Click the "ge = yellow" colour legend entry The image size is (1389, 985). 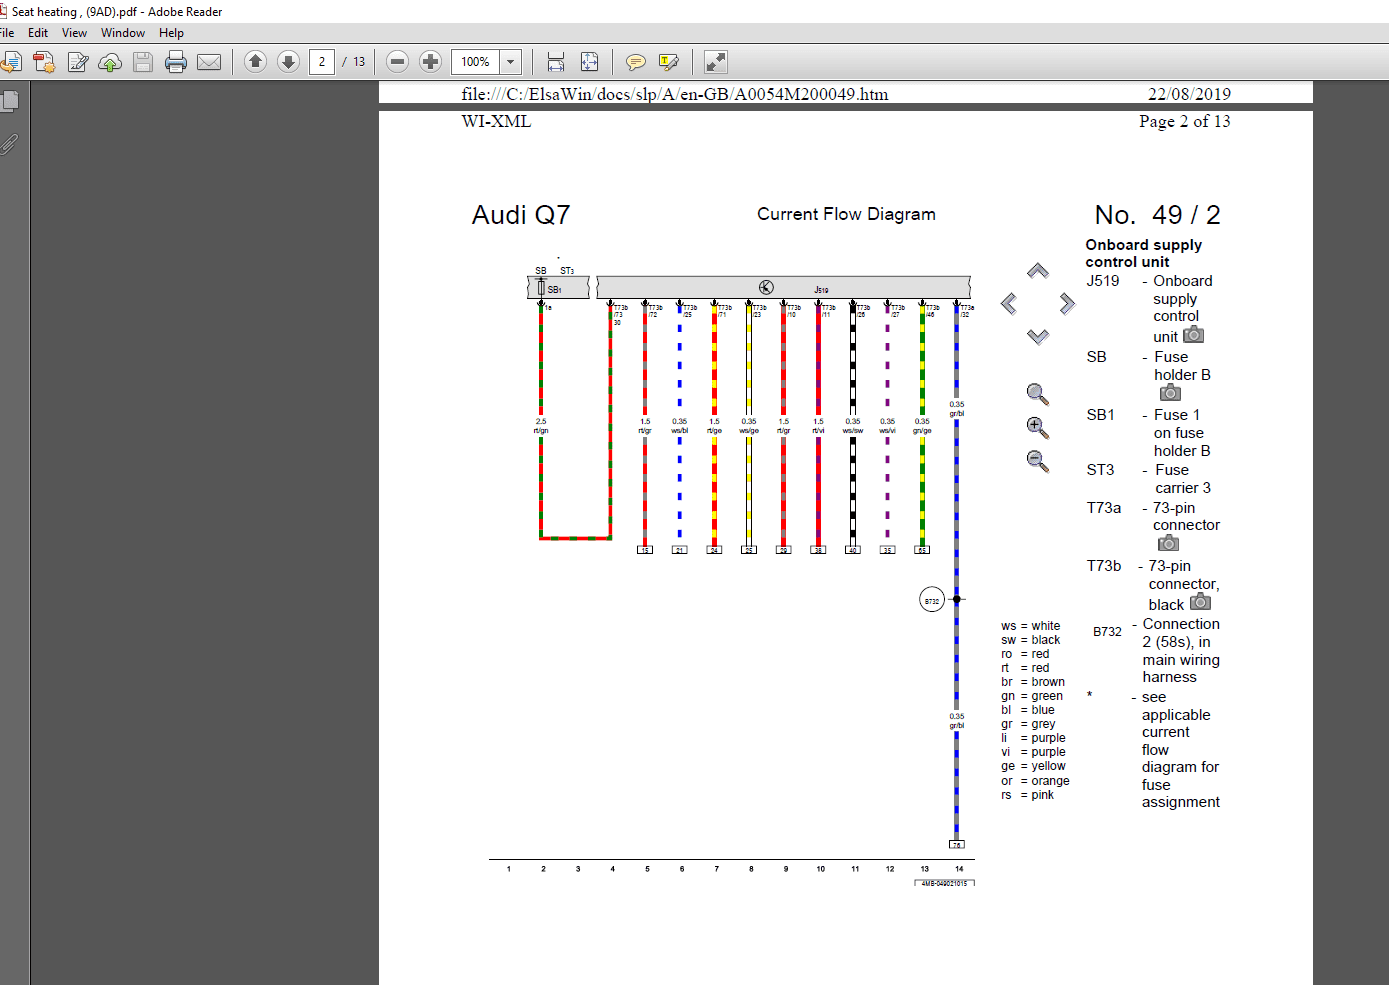[x=1033, y=766]
